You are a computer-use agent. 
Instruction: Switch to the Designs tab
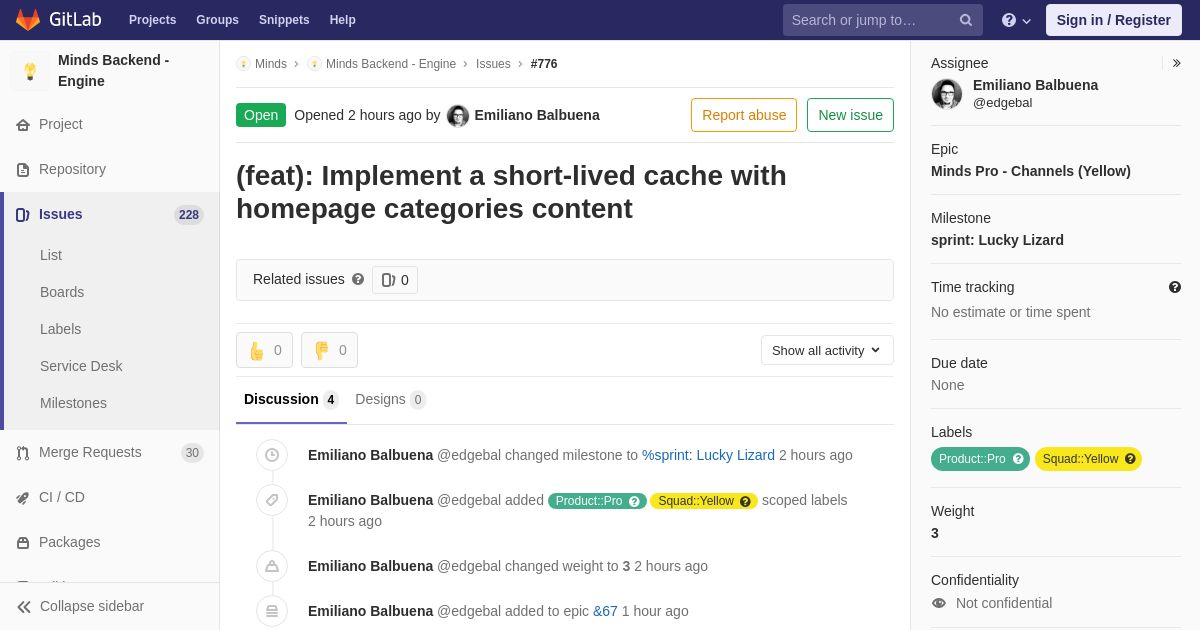390,399
